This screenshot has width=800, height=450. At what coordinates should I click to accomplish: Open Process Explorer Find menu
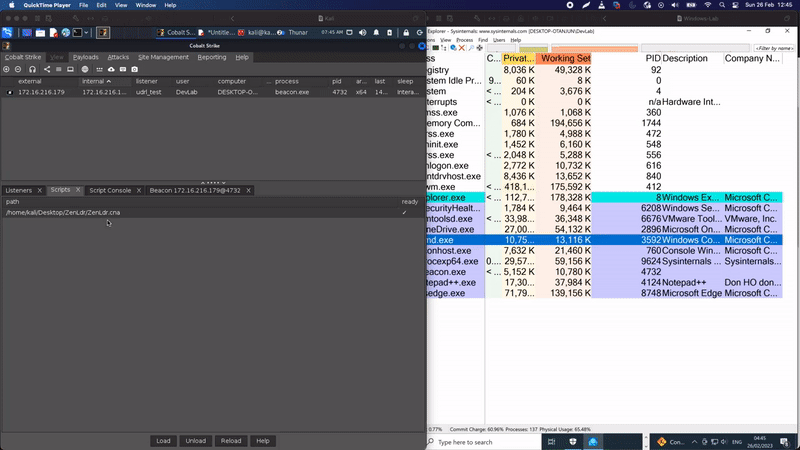(x=483, y=40)
